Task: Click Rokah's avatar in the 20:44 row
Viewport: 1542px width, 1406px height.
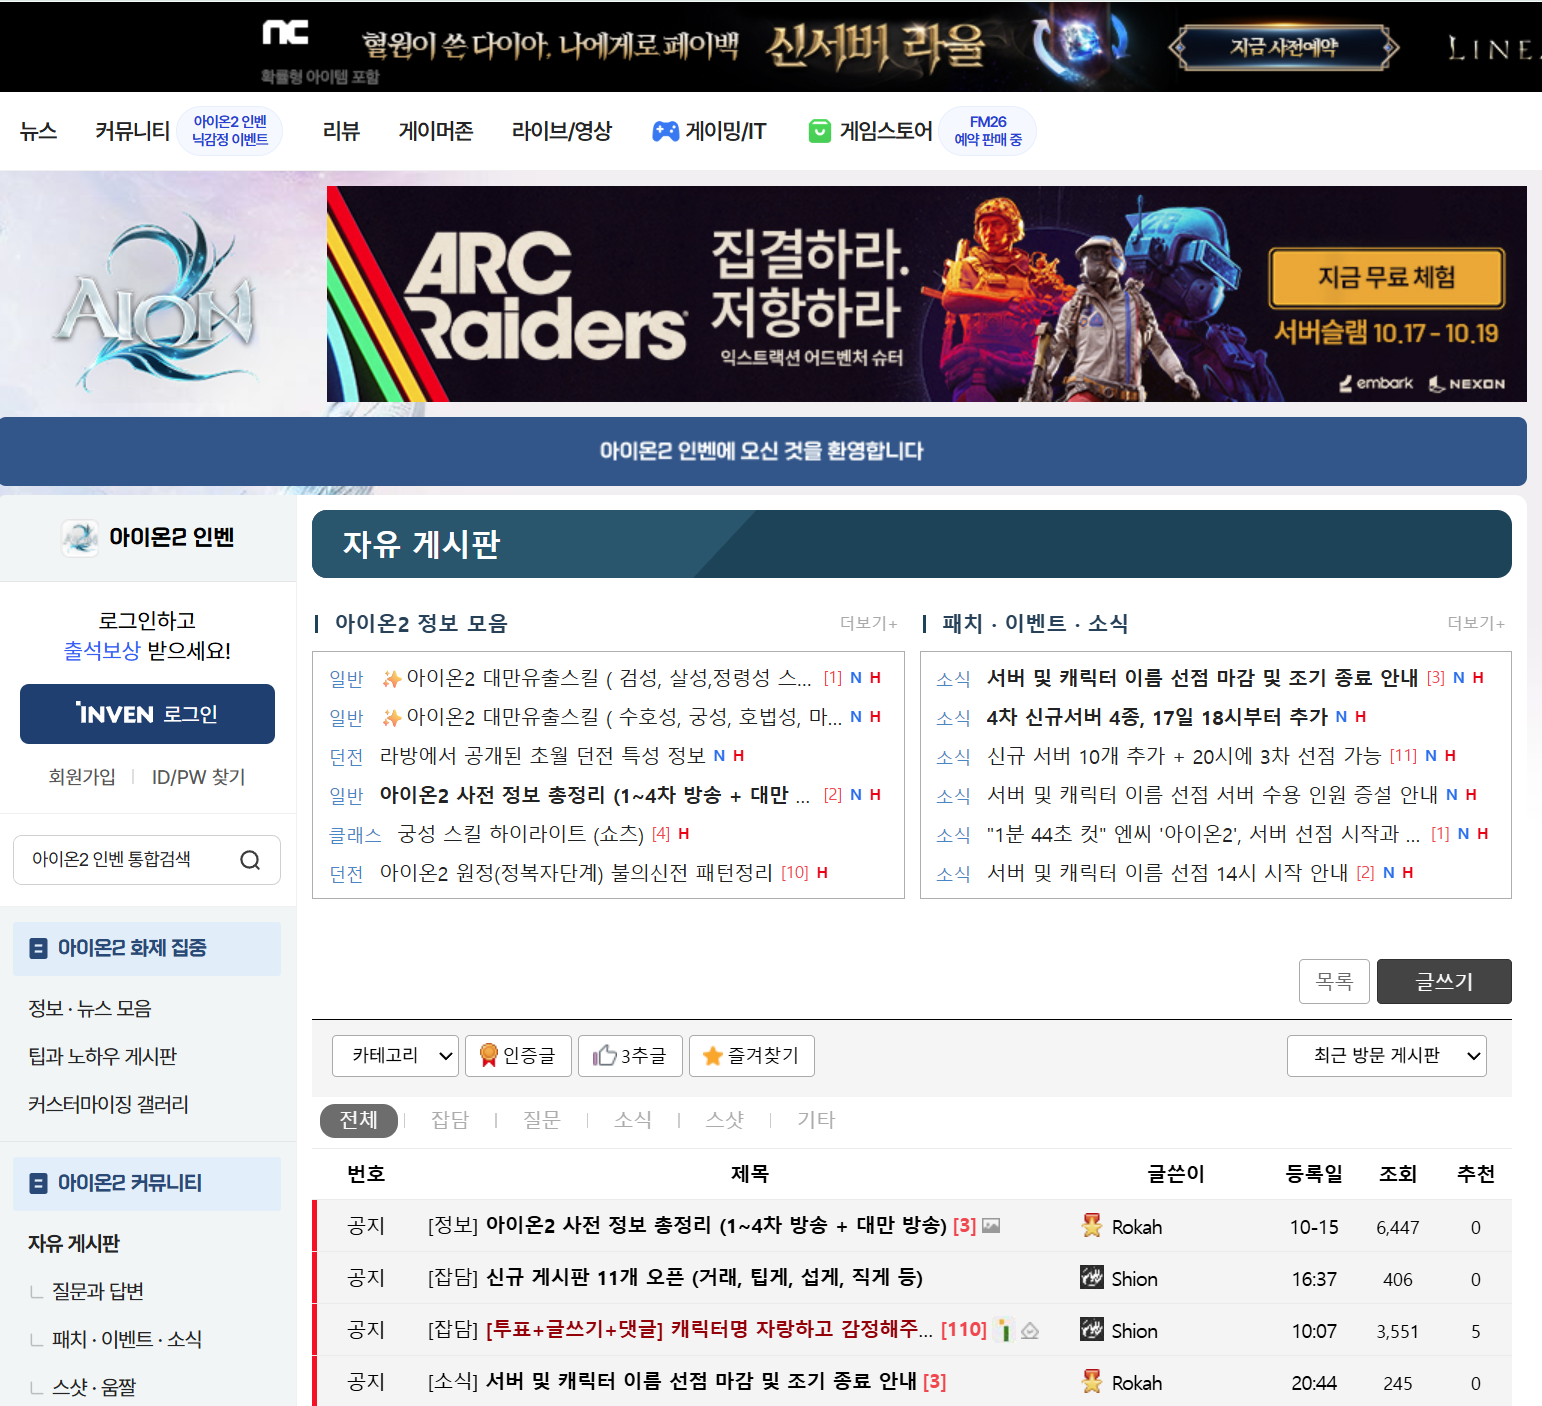Action: point(1092,1381)
